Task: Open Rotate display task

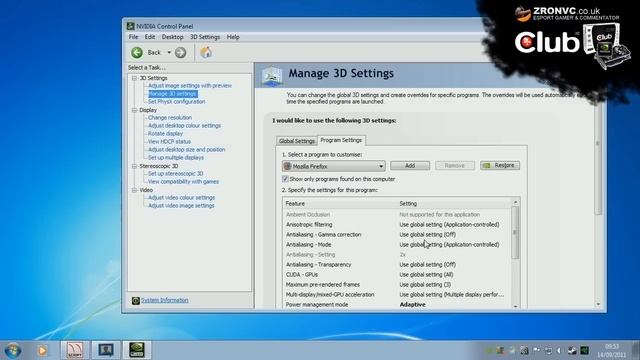Action: (165, 133)
